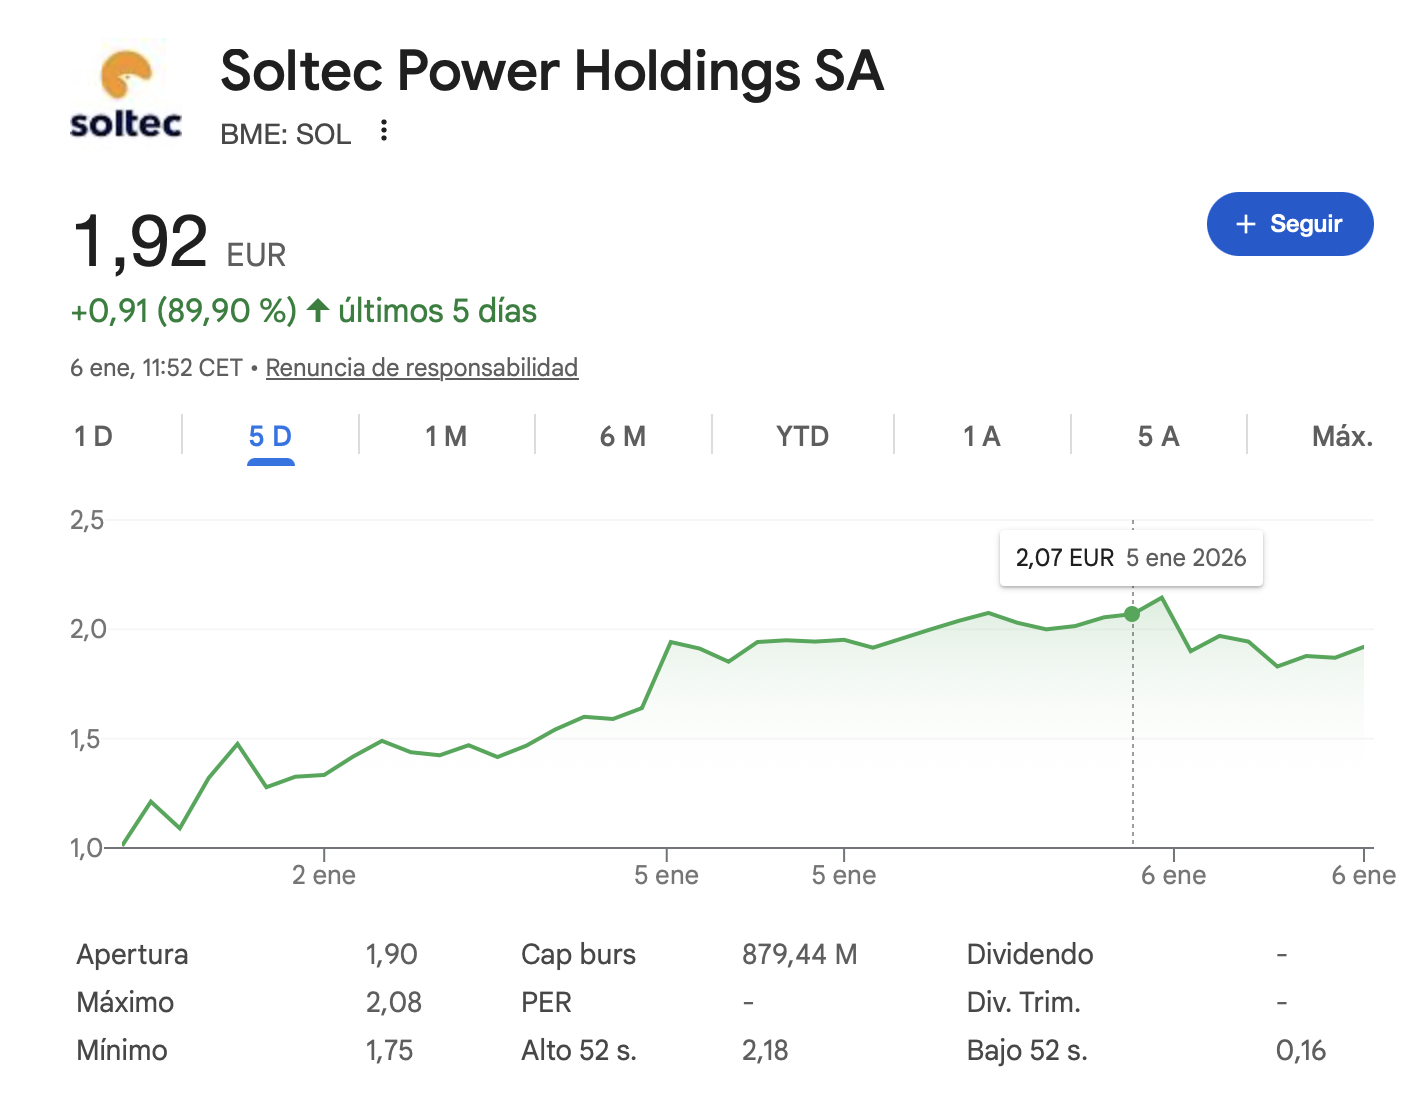
Task: Click the Soltec Power Holdings SA title
Action: pos(552,72)
